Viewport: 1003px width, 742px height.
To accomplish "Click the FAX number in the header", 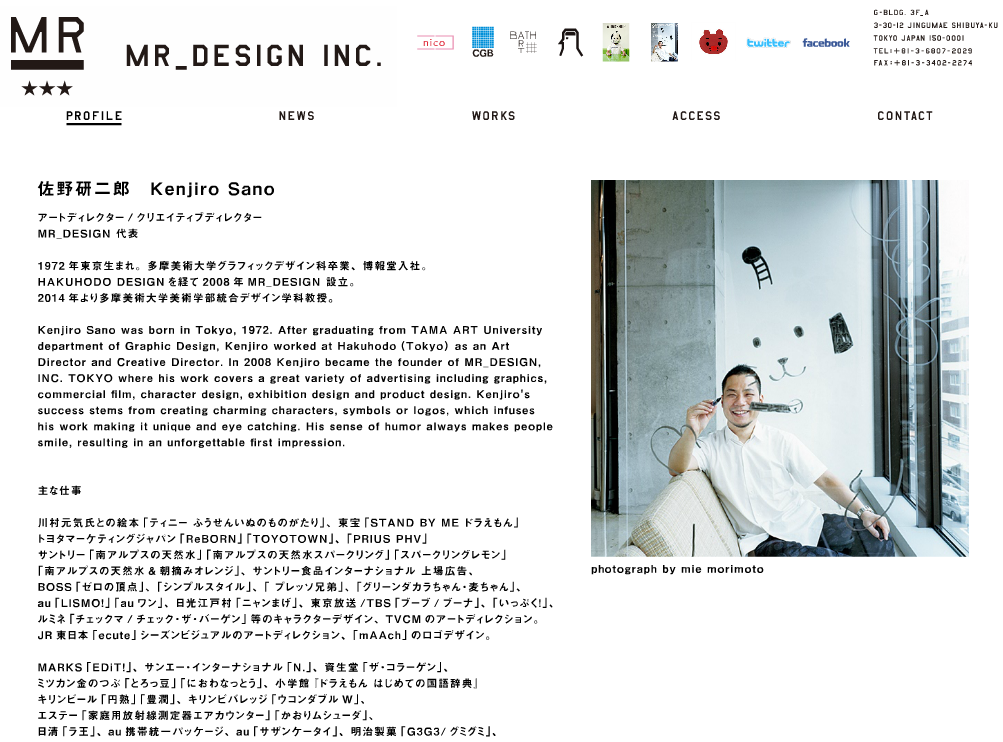I will point(923,63).
